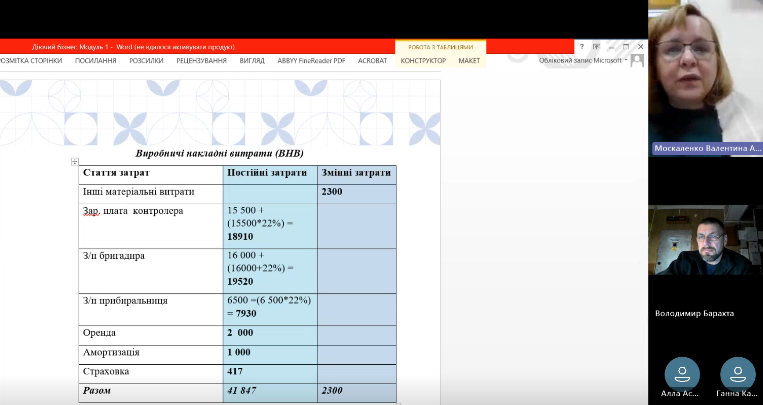763x405 pixels.
Task: Select Володимир Барахта video thumbnail
Action: click(x=706, y=248)
